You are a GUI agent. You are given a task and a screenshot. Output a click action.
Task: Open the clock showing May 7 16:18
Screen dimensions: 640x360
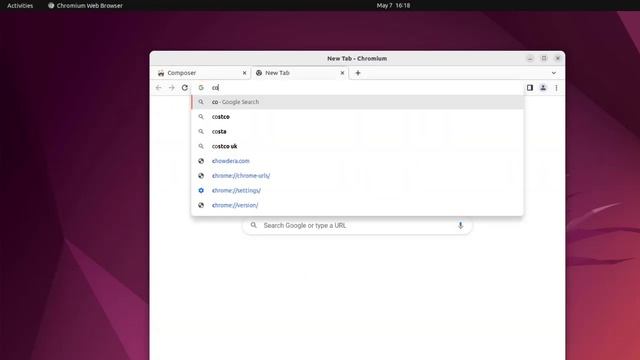tap(393, 5)
